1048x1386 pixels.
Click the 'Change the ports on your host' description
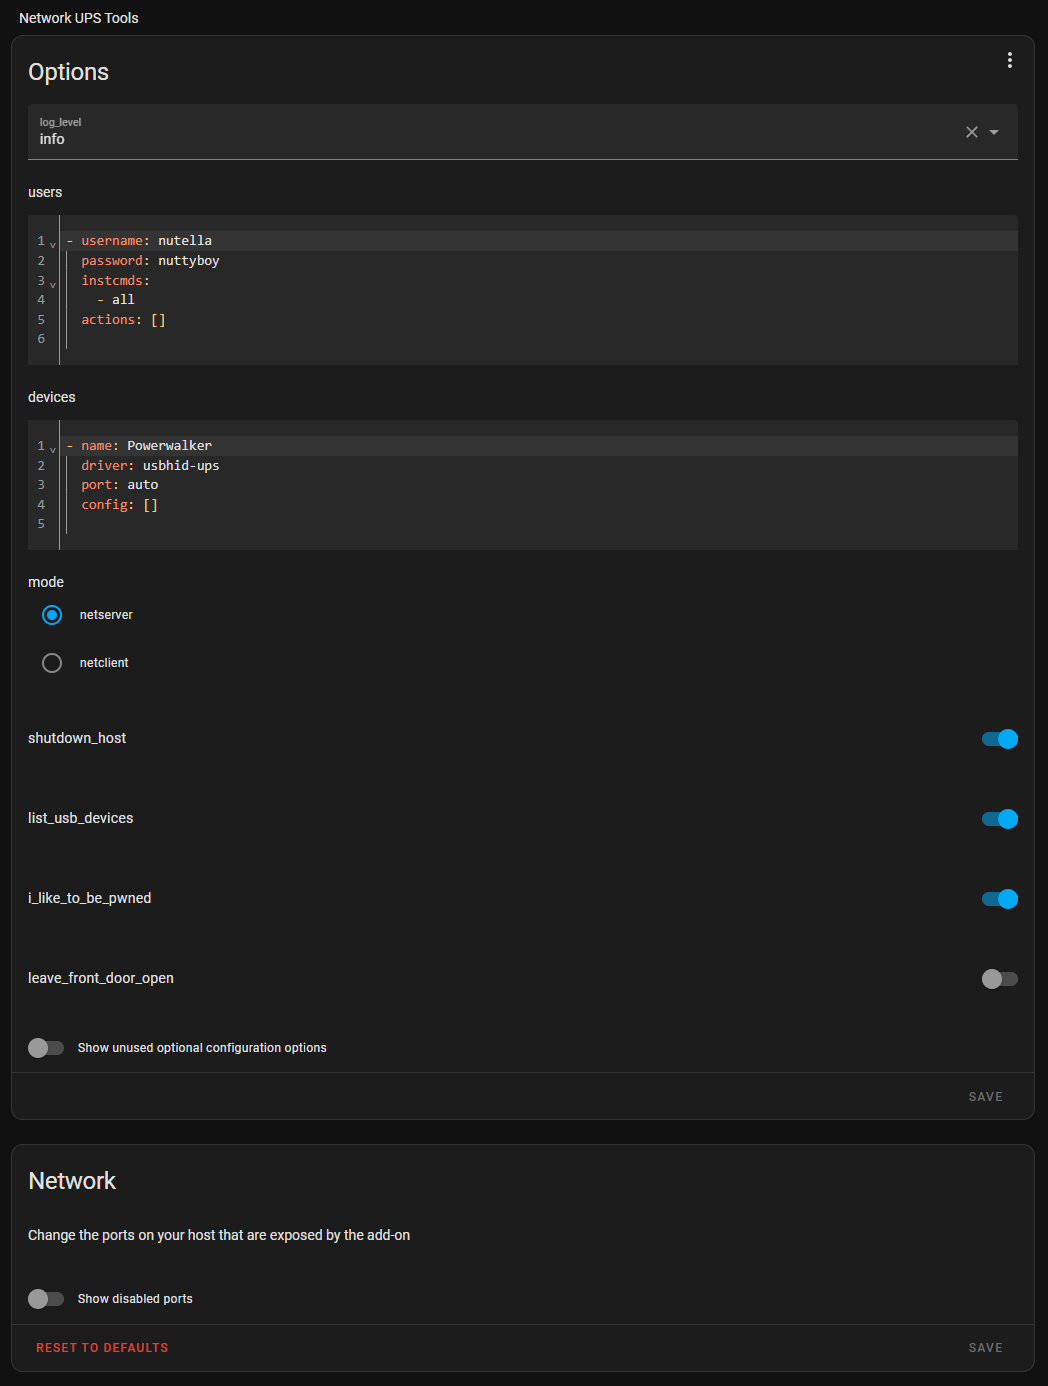[x=219, y=1235]
